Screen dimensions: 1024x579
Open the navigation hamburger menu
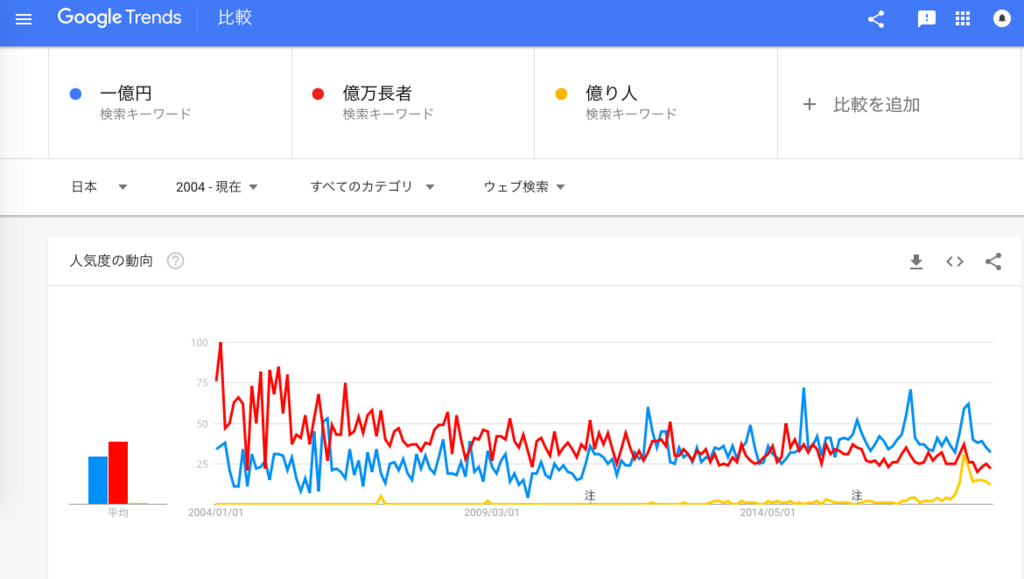click(x=23, y=17)
